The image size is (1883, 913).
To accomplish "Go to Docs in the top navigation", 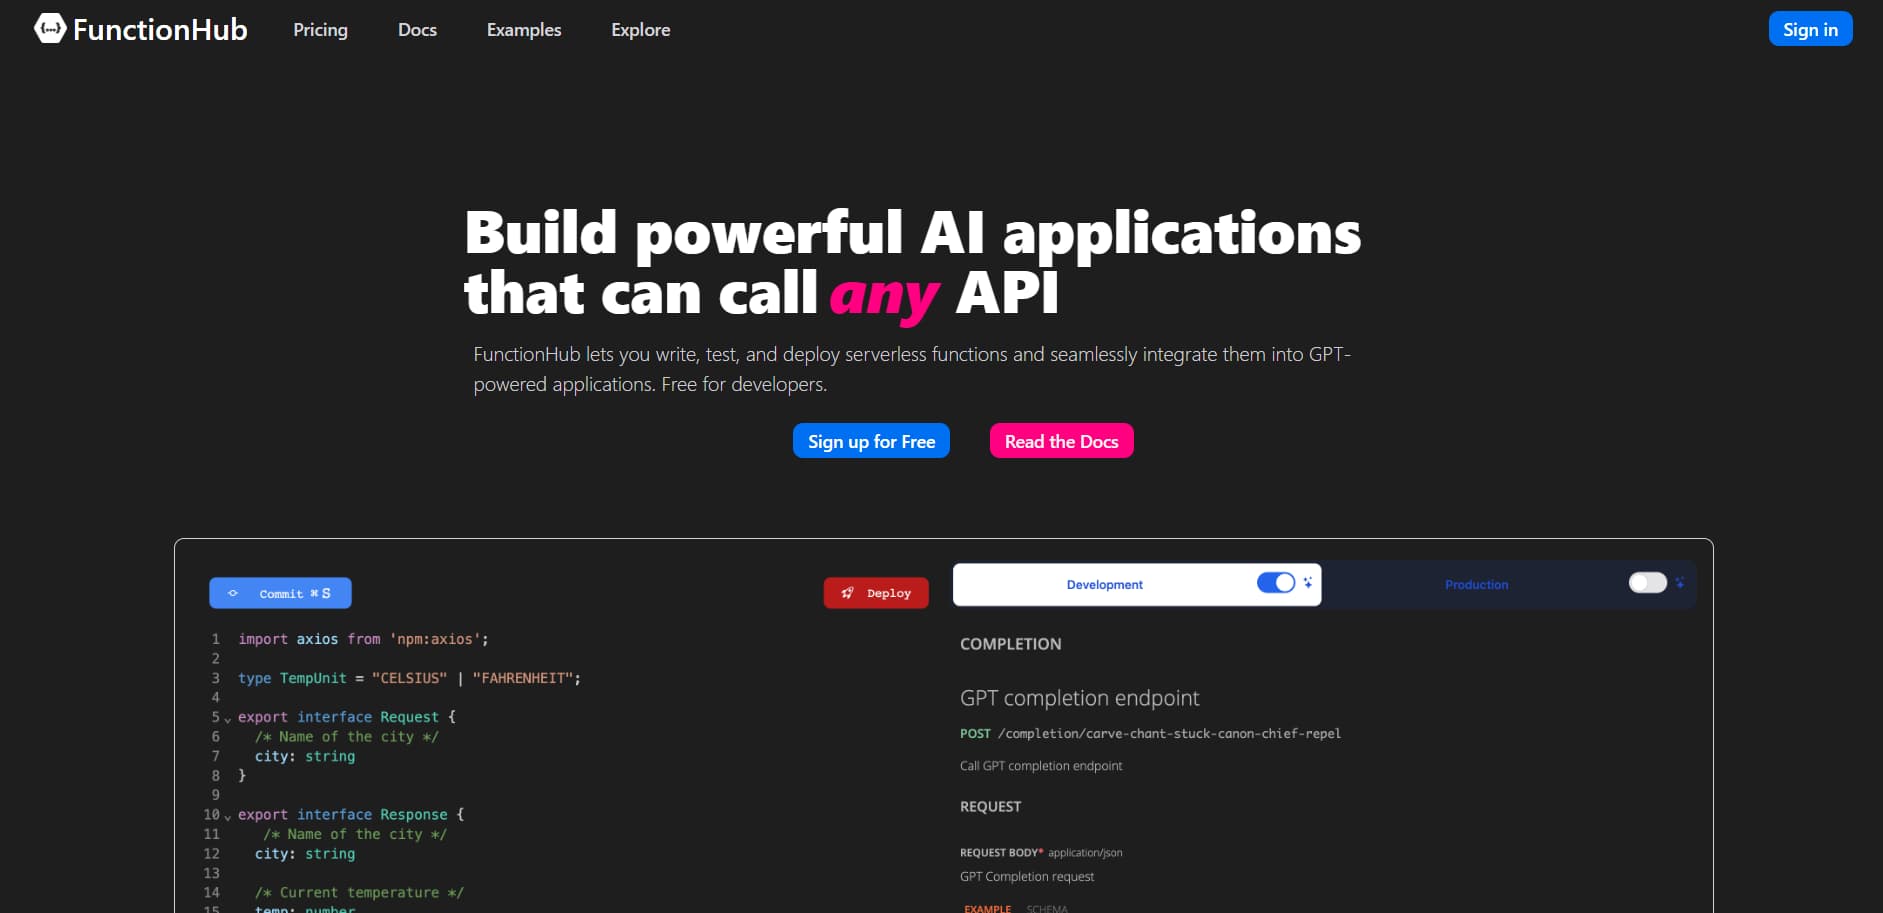I will [417, 30].
